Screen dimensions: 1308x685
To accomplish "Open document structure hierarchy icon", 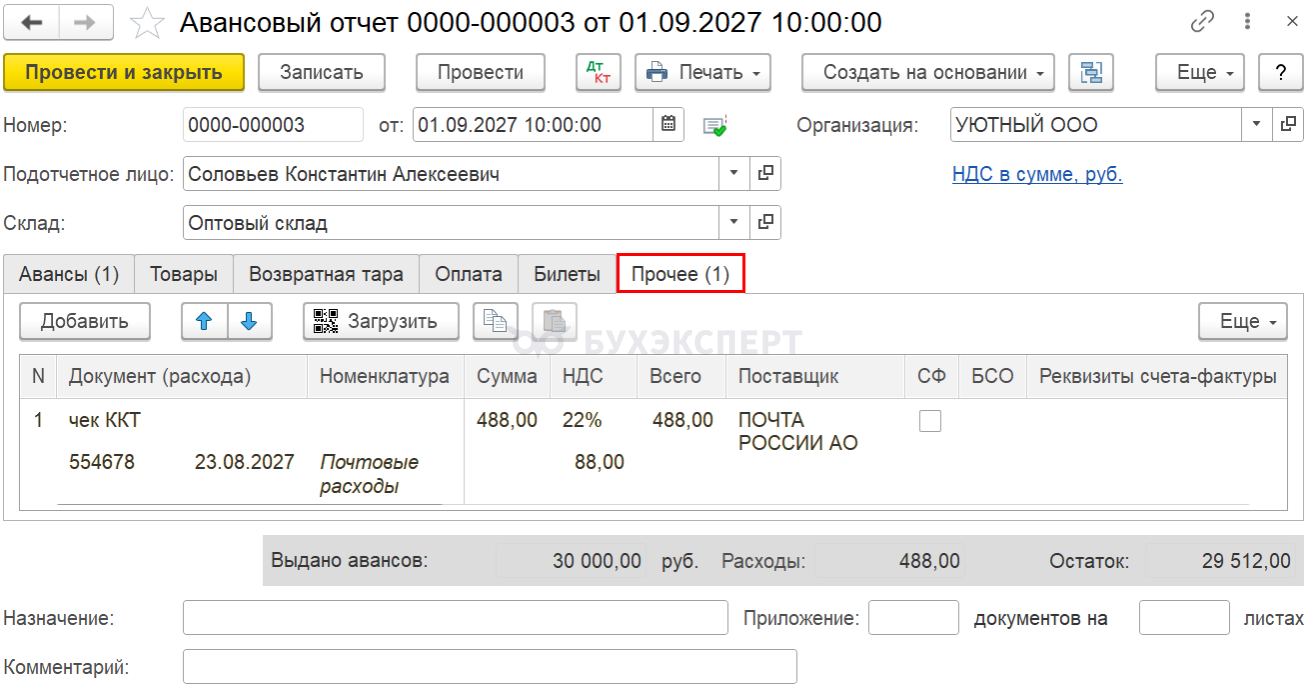I will point(1091,72).
